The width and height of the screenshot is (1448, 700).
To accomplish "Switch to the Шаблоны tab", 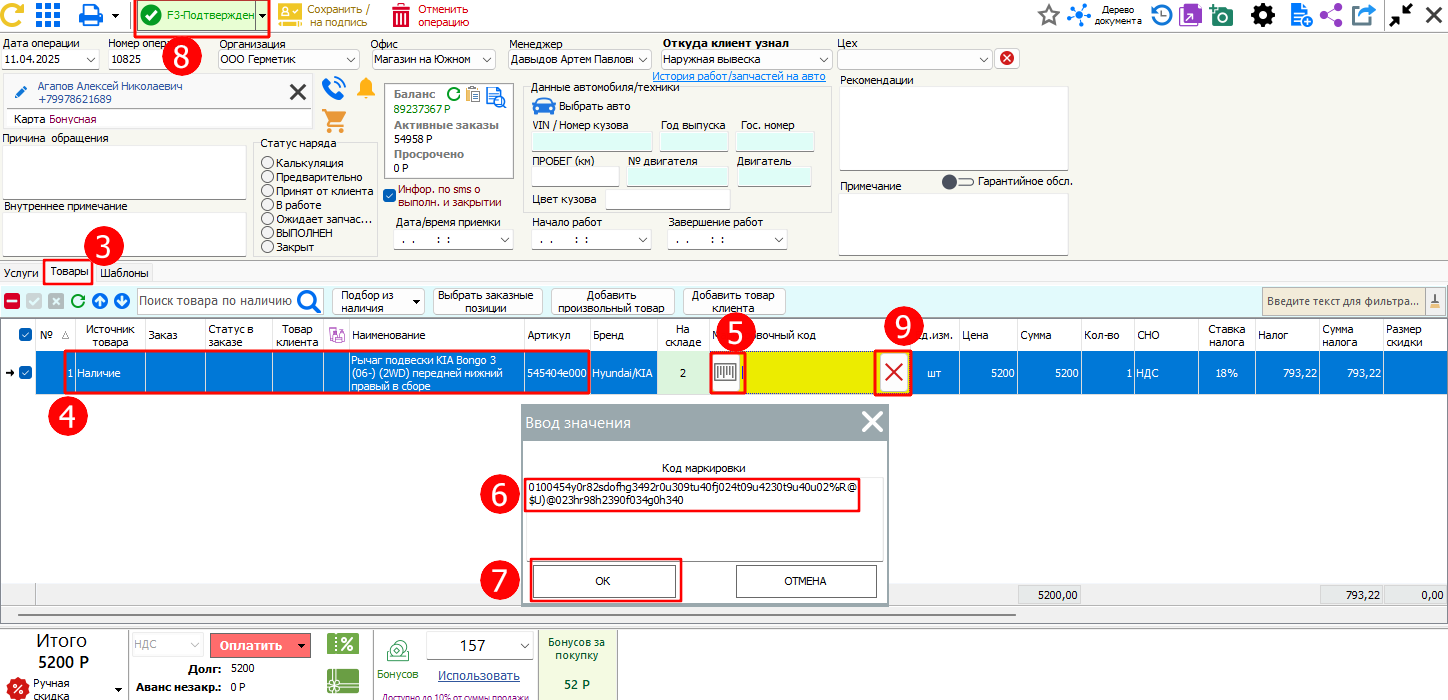I will (125, 273).
